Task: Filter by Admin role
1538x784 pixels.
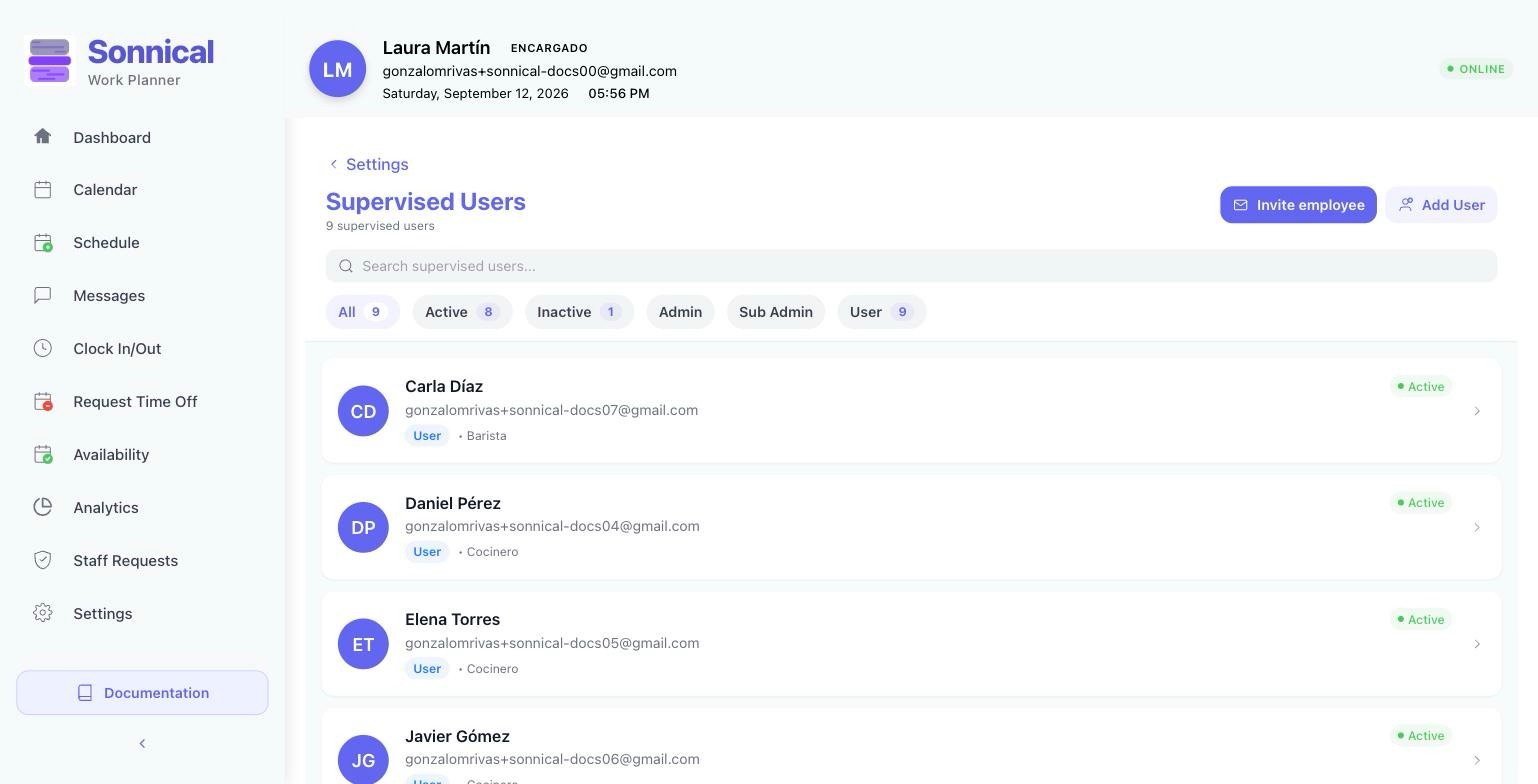Action: coord(680,312)
